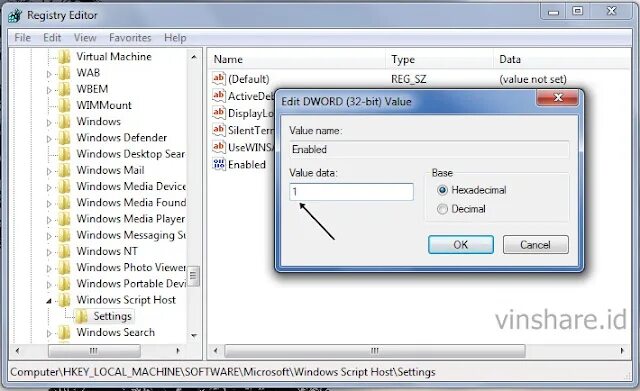640x391 pixels.
Task: Select the ActiveDebugging string value icon
Action: [x=219, y=96]
